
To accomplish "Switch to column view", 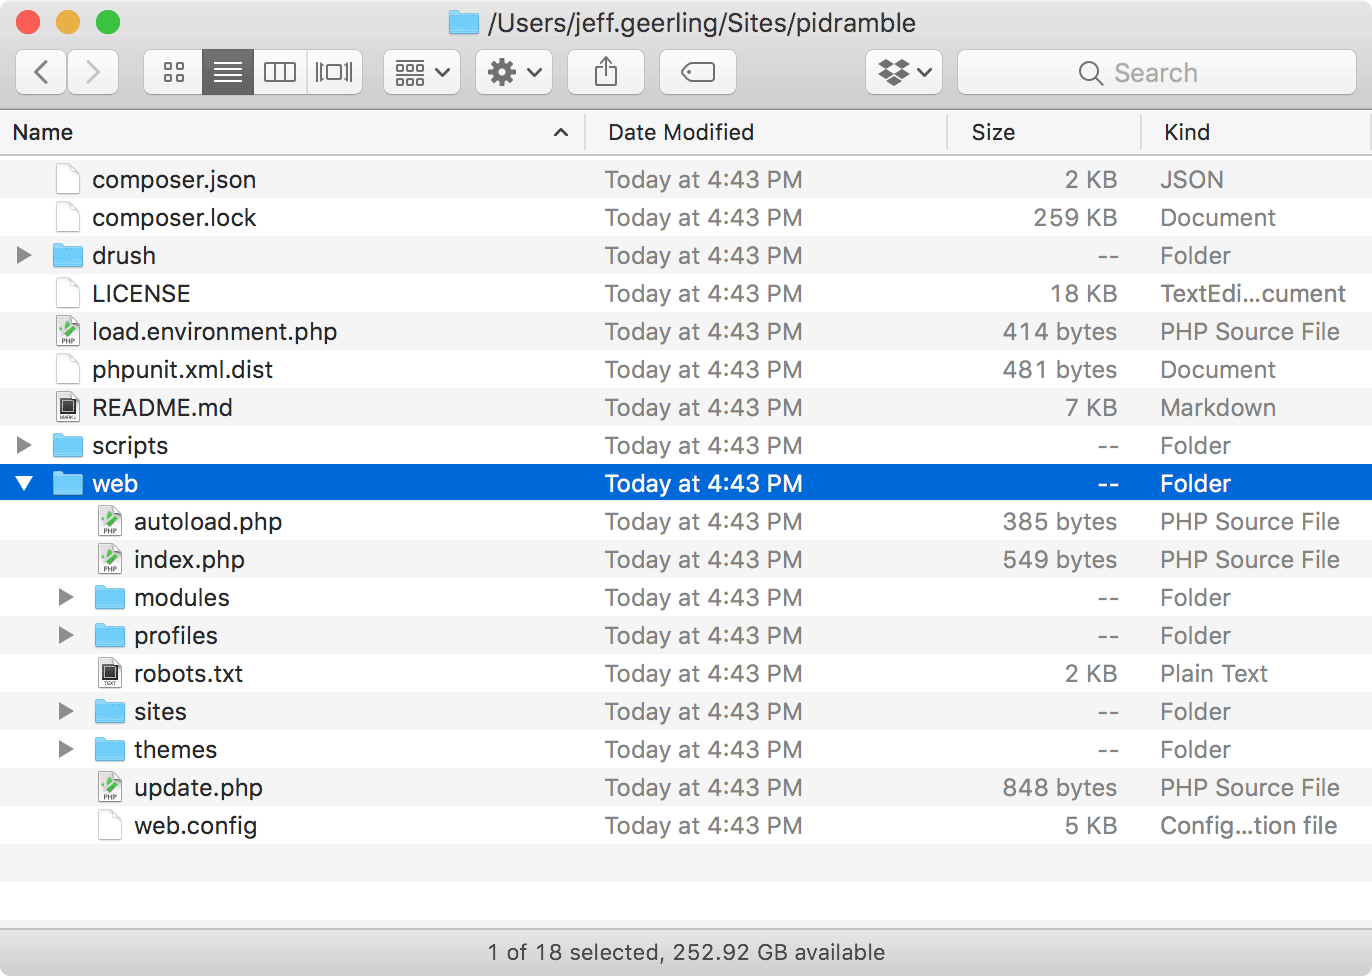I will [x=280, y=72].
